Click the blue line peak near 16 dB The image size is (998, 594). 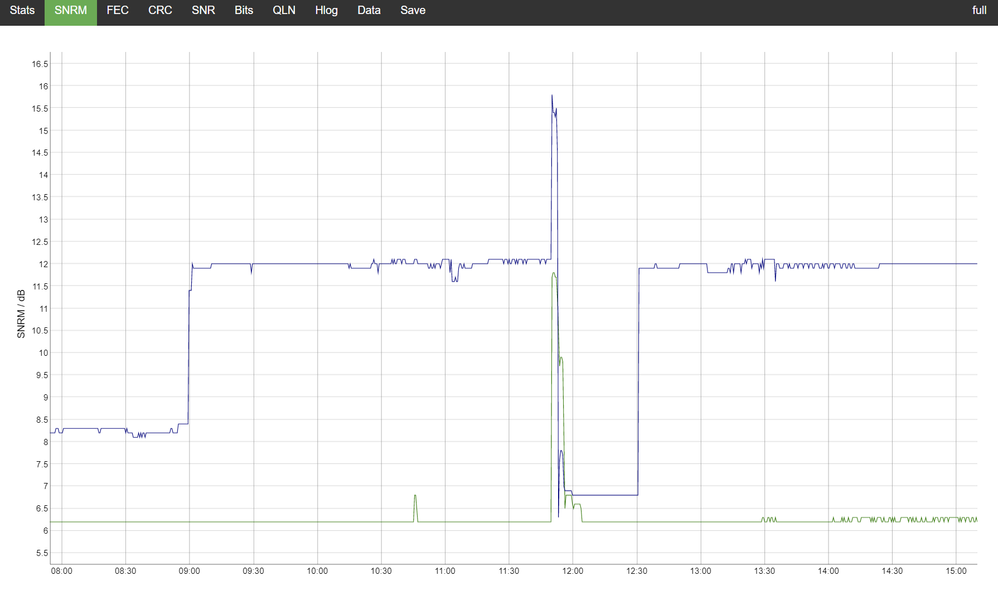(552, 96)
